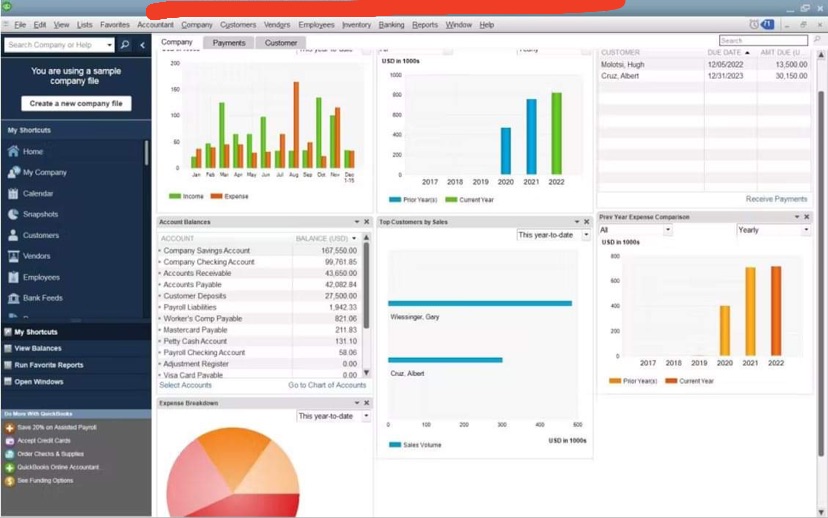Select Company Savings Account row
The width and height of the screenshot is (828, 518).
[x=259, y=251]
